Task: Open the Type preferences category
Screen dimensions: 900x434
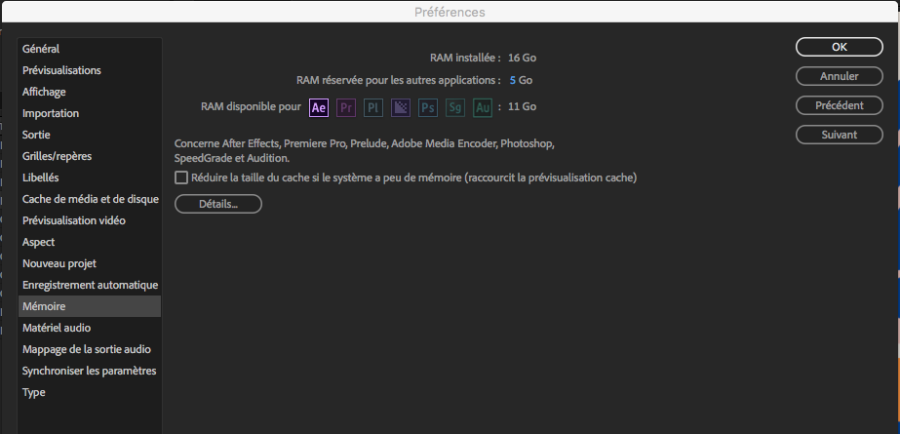Action: click(x=90, y=392)
